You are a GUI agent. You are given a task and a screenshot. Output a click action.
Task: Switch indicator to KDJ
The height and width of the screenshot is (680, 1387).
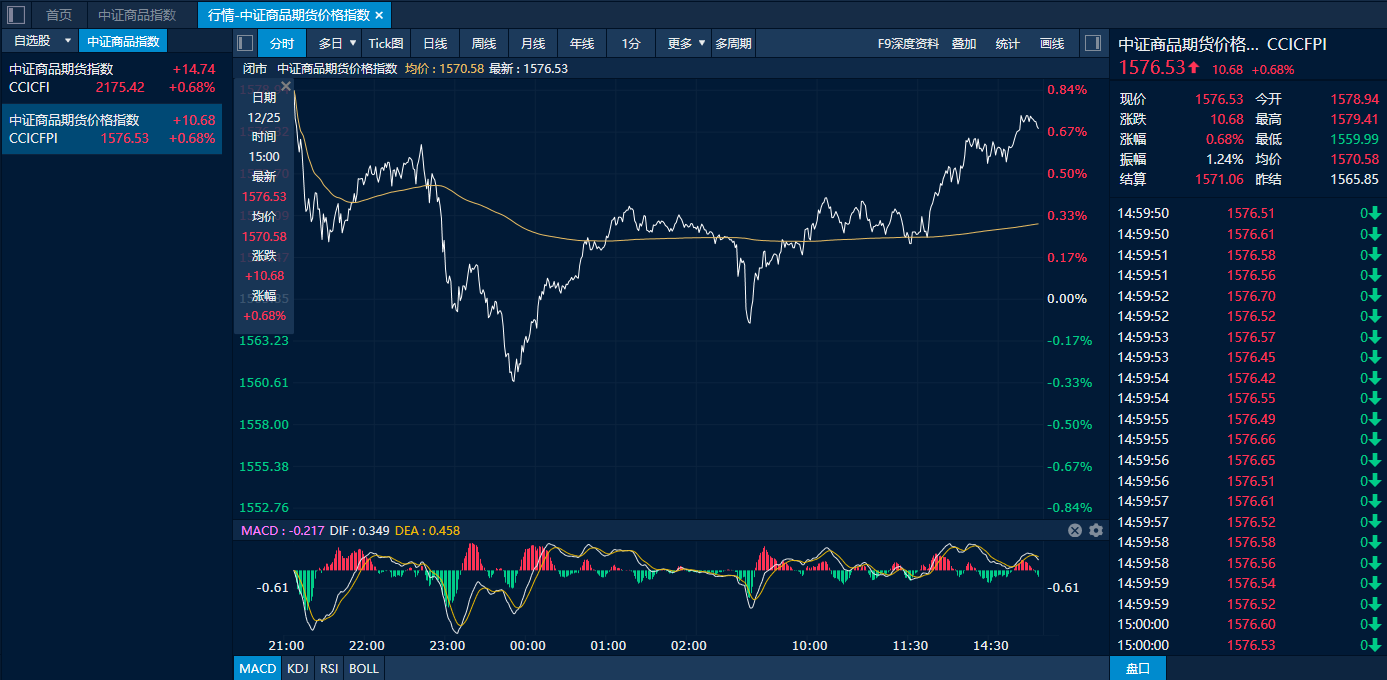coord(297,668)
